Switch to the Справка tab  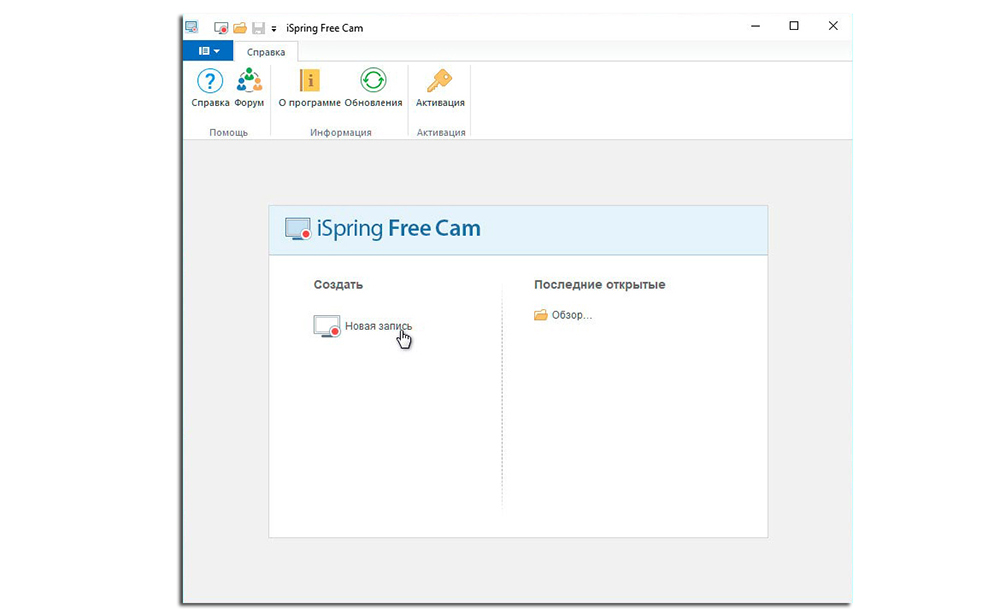(x=266, y=52)
